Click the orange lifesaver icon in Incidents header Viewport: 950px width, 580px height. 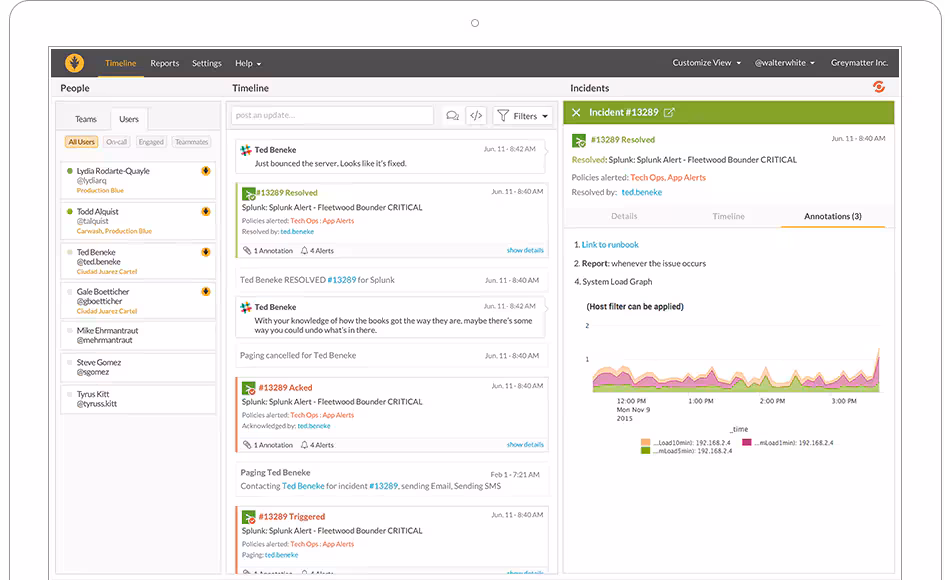pos(879,88)
